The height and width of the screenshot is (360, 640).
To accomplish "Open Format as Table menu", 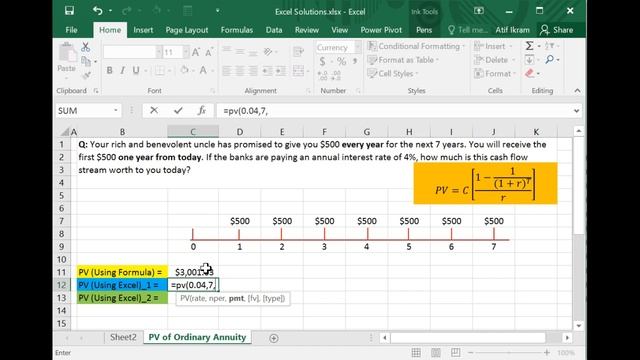I will click(x=403, y=60).
